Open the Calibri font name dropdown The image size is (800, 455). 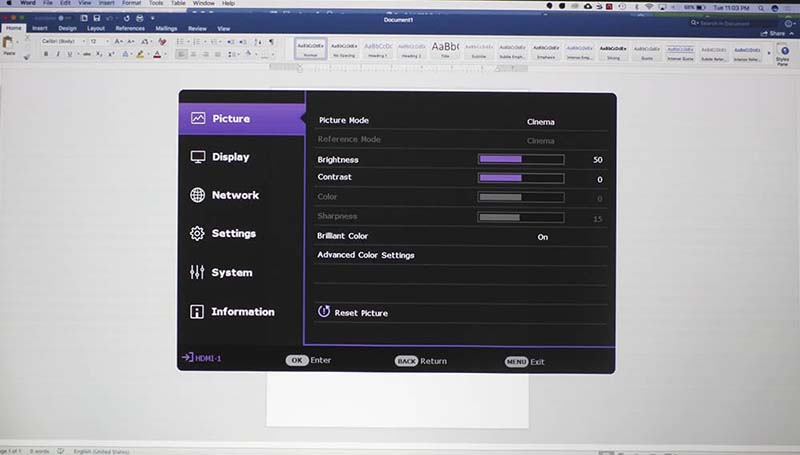[63, 41]
